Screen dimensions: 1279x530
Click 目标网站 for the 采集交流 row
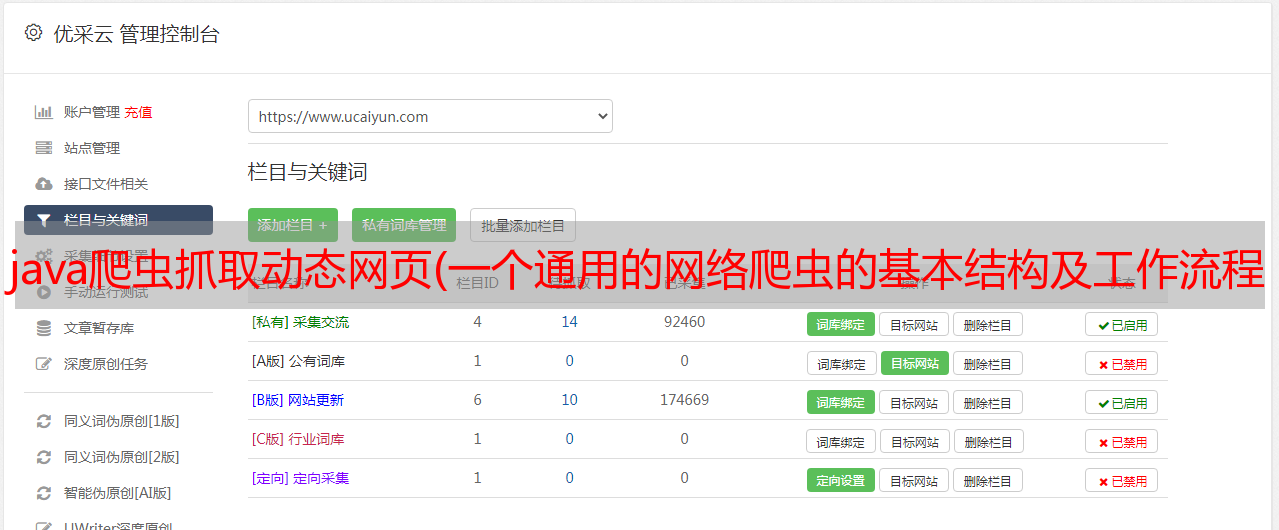[x=914, y=324]
